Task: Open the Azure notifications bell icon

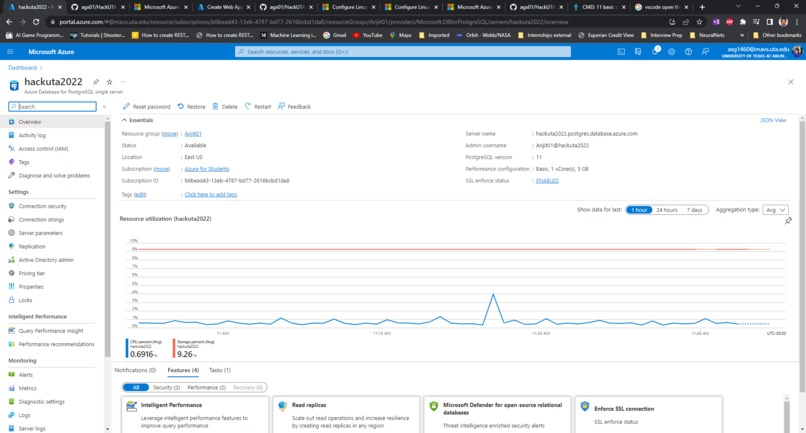Action: (655, 51)
